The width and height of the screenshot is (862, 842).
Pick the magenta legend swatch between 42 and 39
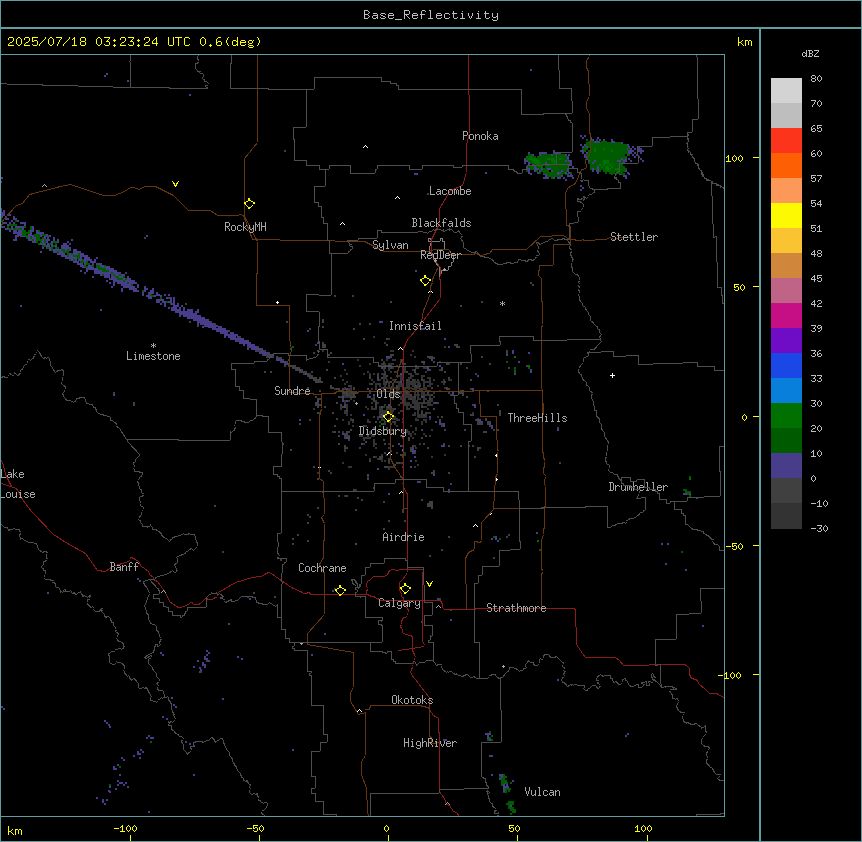click(x=786, y=316)
